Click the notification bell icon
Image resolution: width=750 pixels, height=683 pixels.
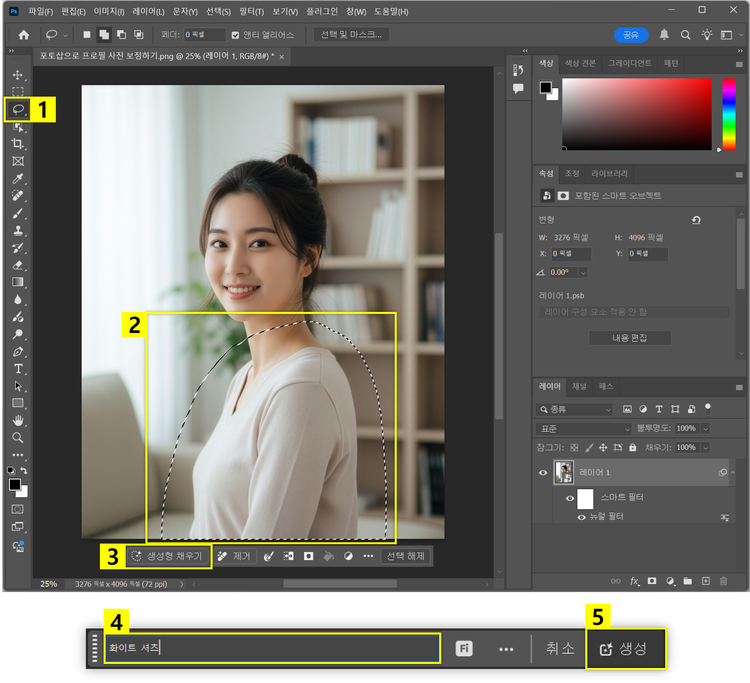(x=664, y=35)
